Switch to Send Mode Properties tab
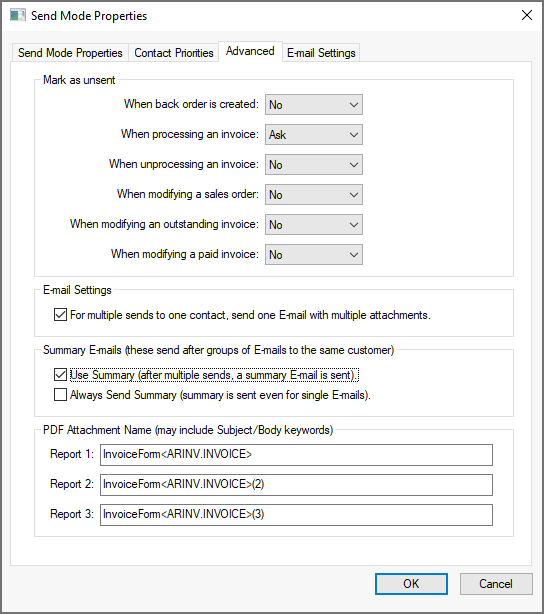Viewport: 544px width, 614px height. [70, 53]
